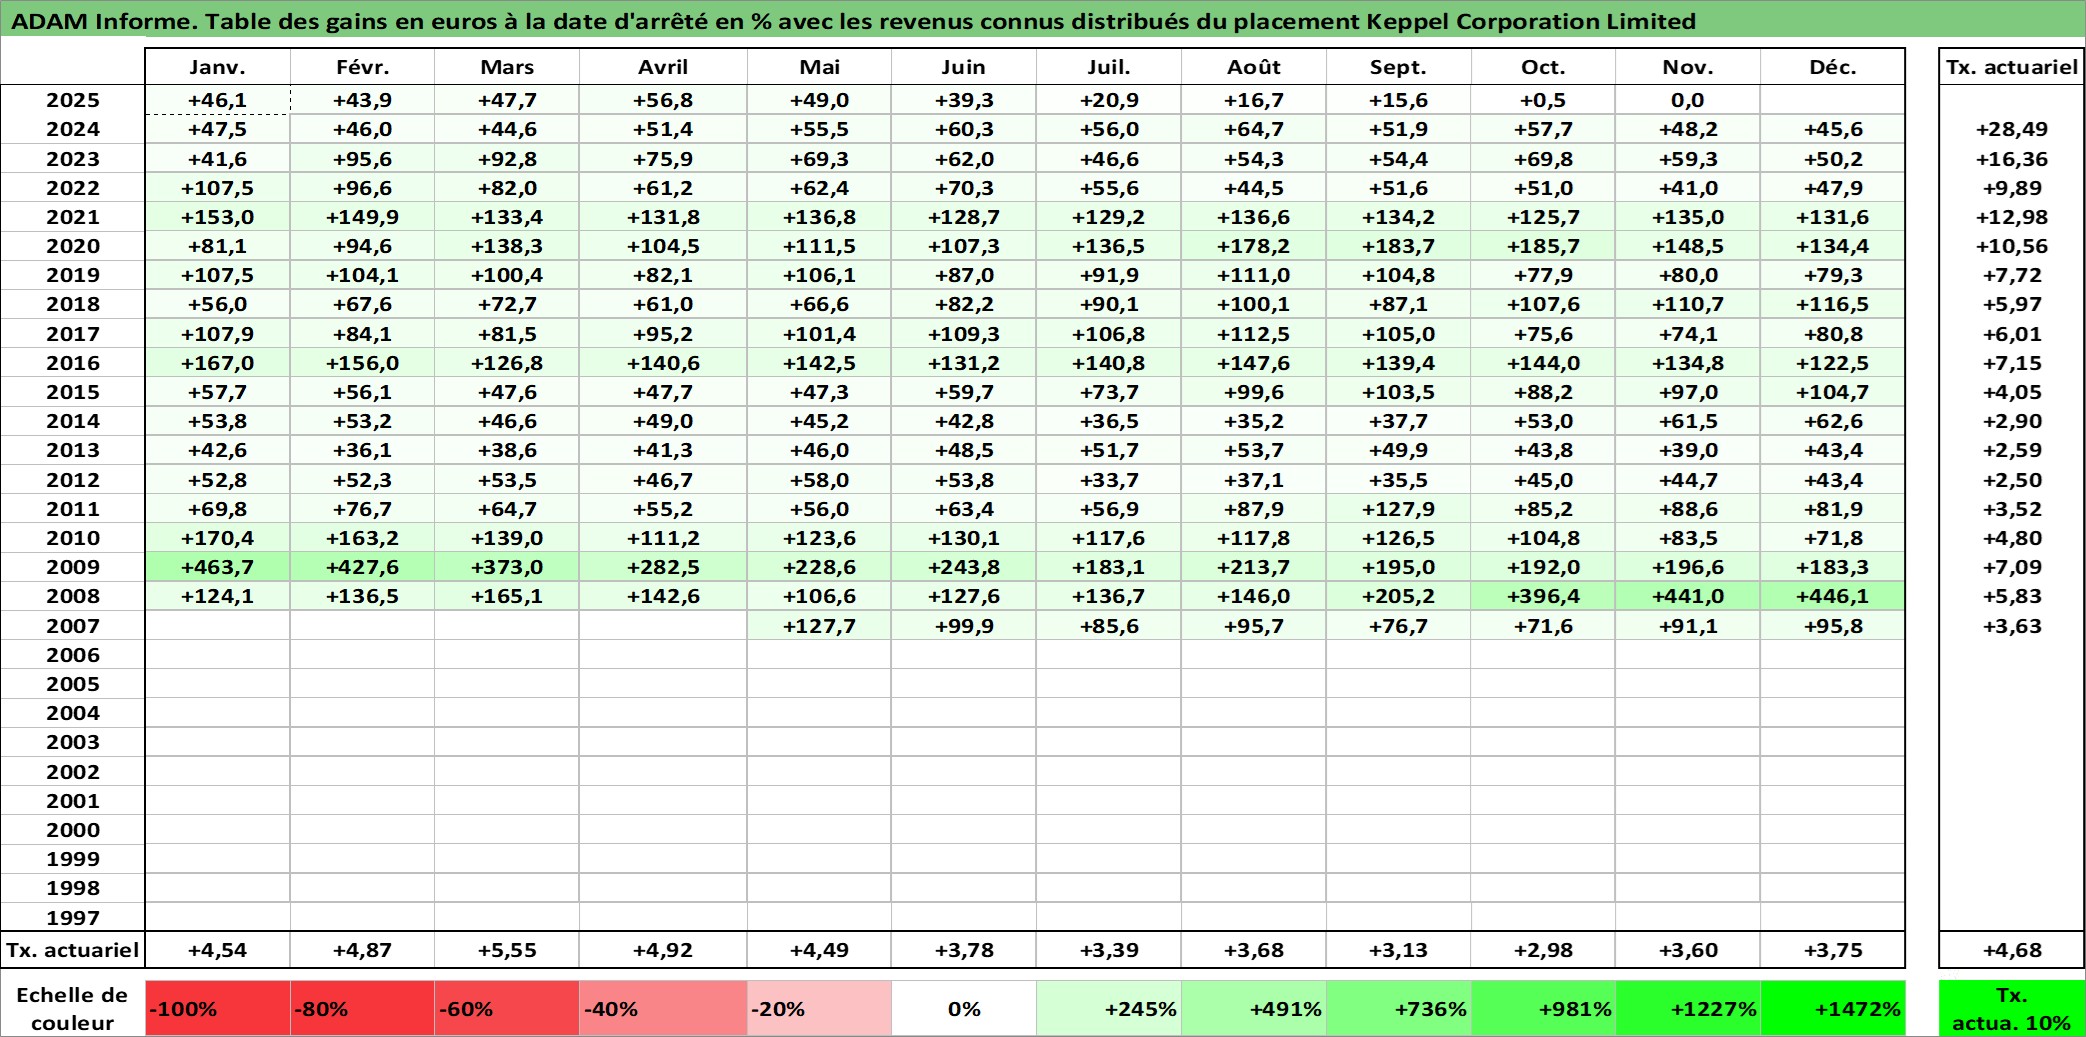Select the +185,7 cell for Oct. 2020
This screenshot has width=2086, height=1037.
(1543, 246)
